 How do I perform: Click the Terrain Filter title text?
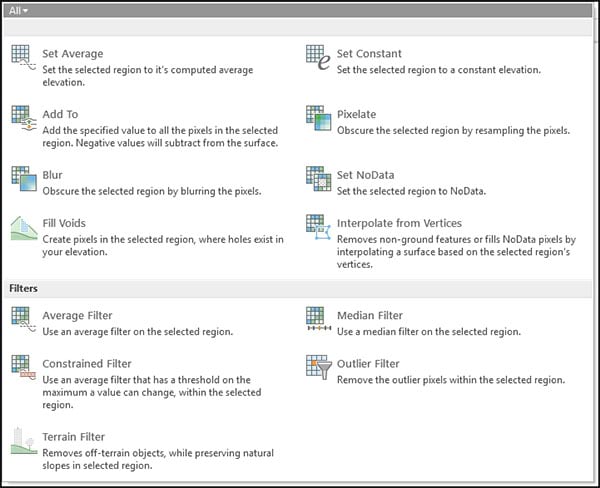(73, 437)
